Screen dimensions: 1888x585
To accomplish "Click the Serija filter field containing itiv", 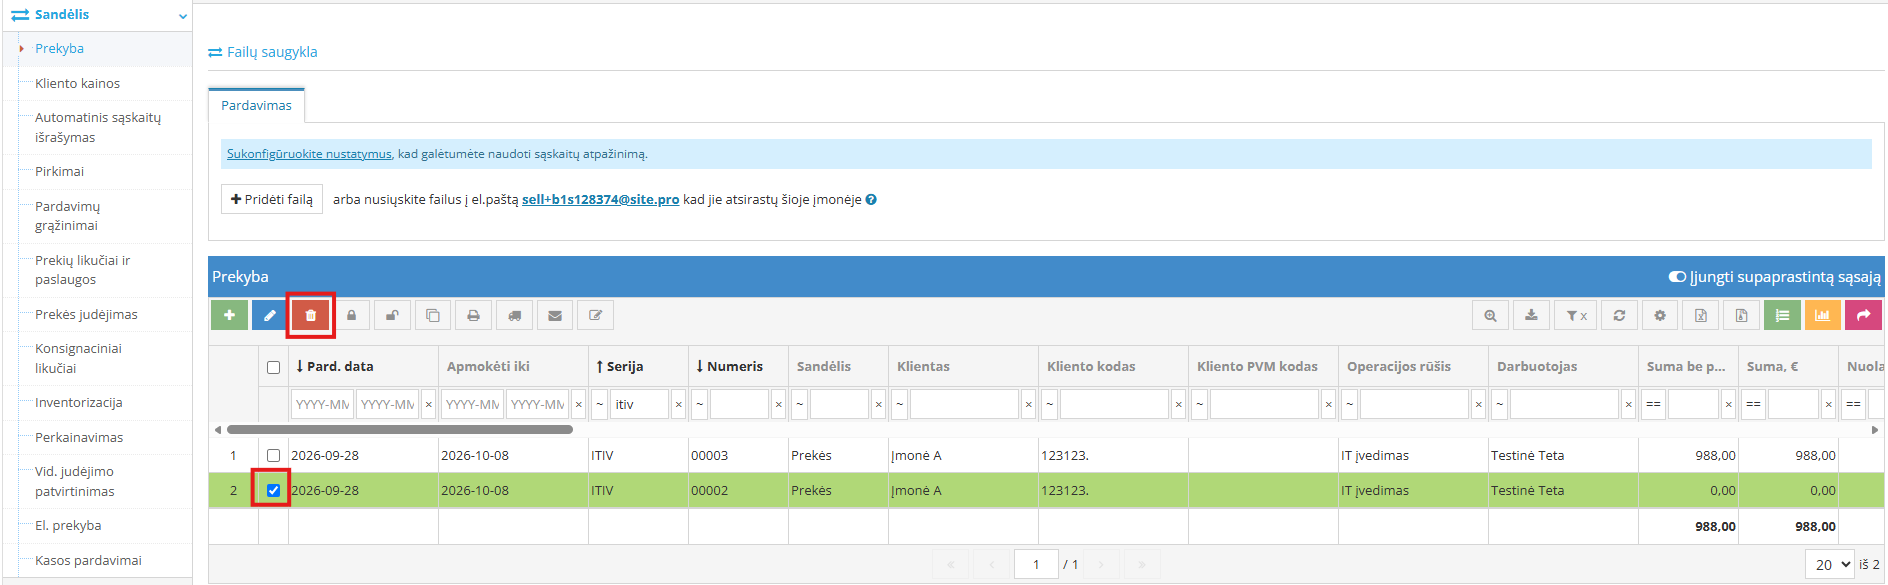I will (x=640, y=404).
